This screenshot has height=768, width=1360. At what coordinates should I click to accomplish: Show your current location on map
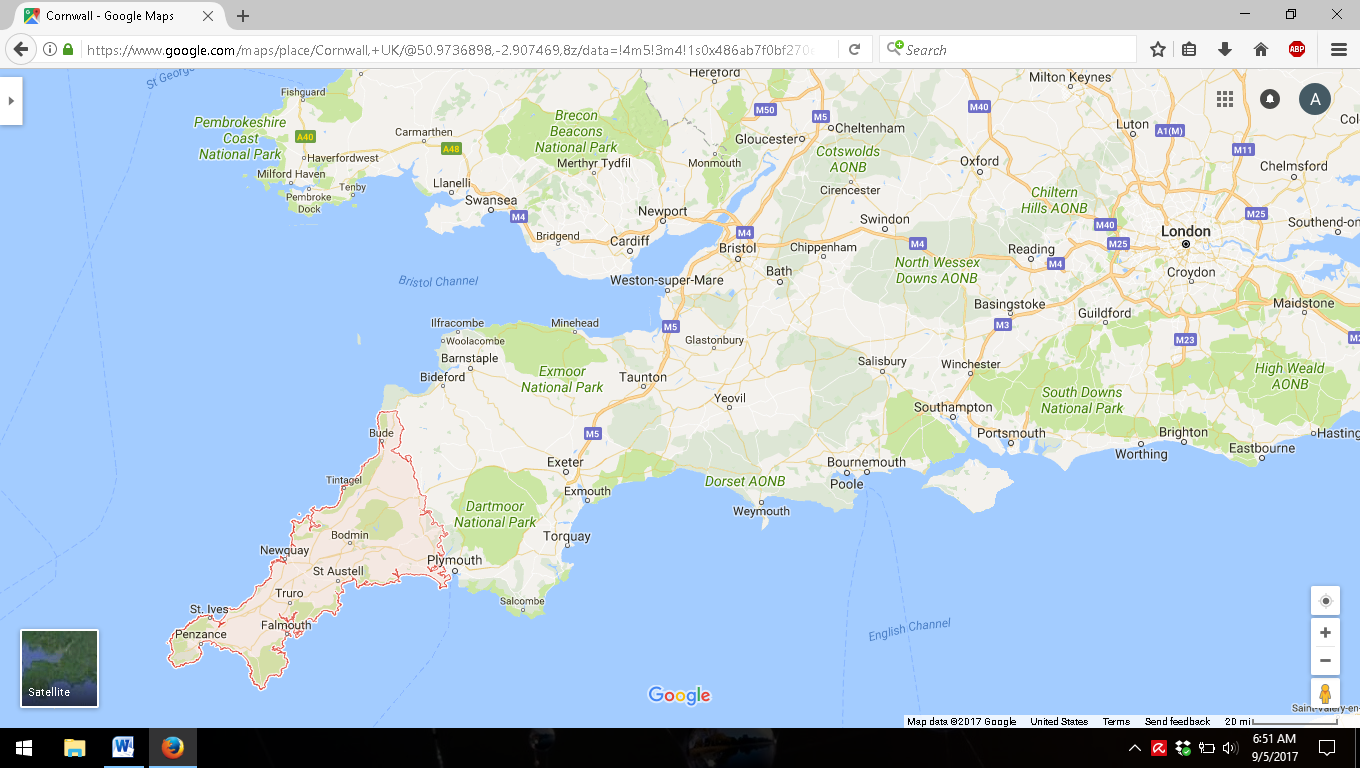1325,601
